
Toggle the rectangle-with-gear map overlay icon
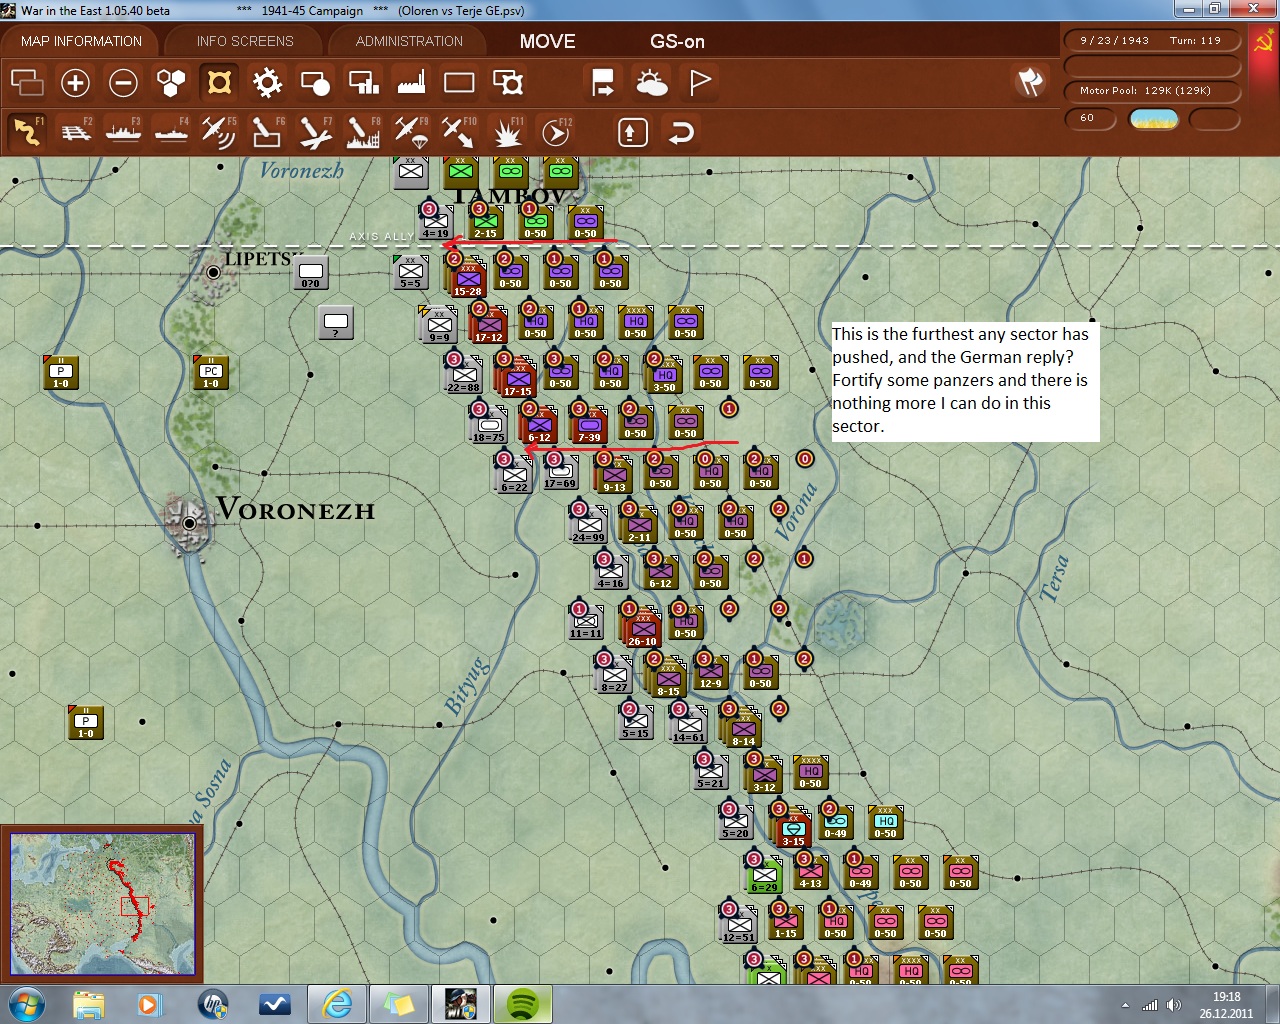pos(507,82)
